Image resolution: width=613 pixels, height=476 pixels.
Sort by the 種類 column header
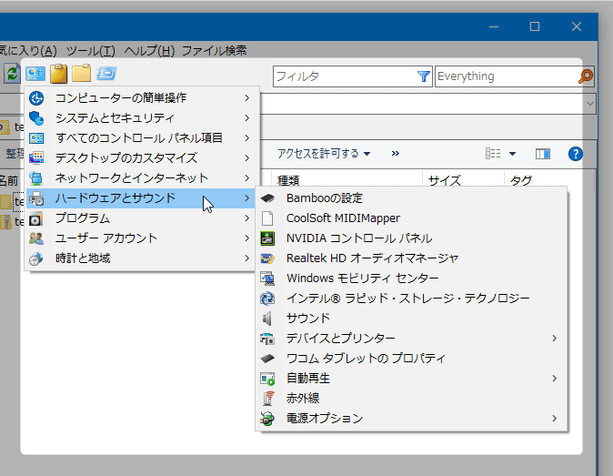pyautogui.click(x=288, y=181)
